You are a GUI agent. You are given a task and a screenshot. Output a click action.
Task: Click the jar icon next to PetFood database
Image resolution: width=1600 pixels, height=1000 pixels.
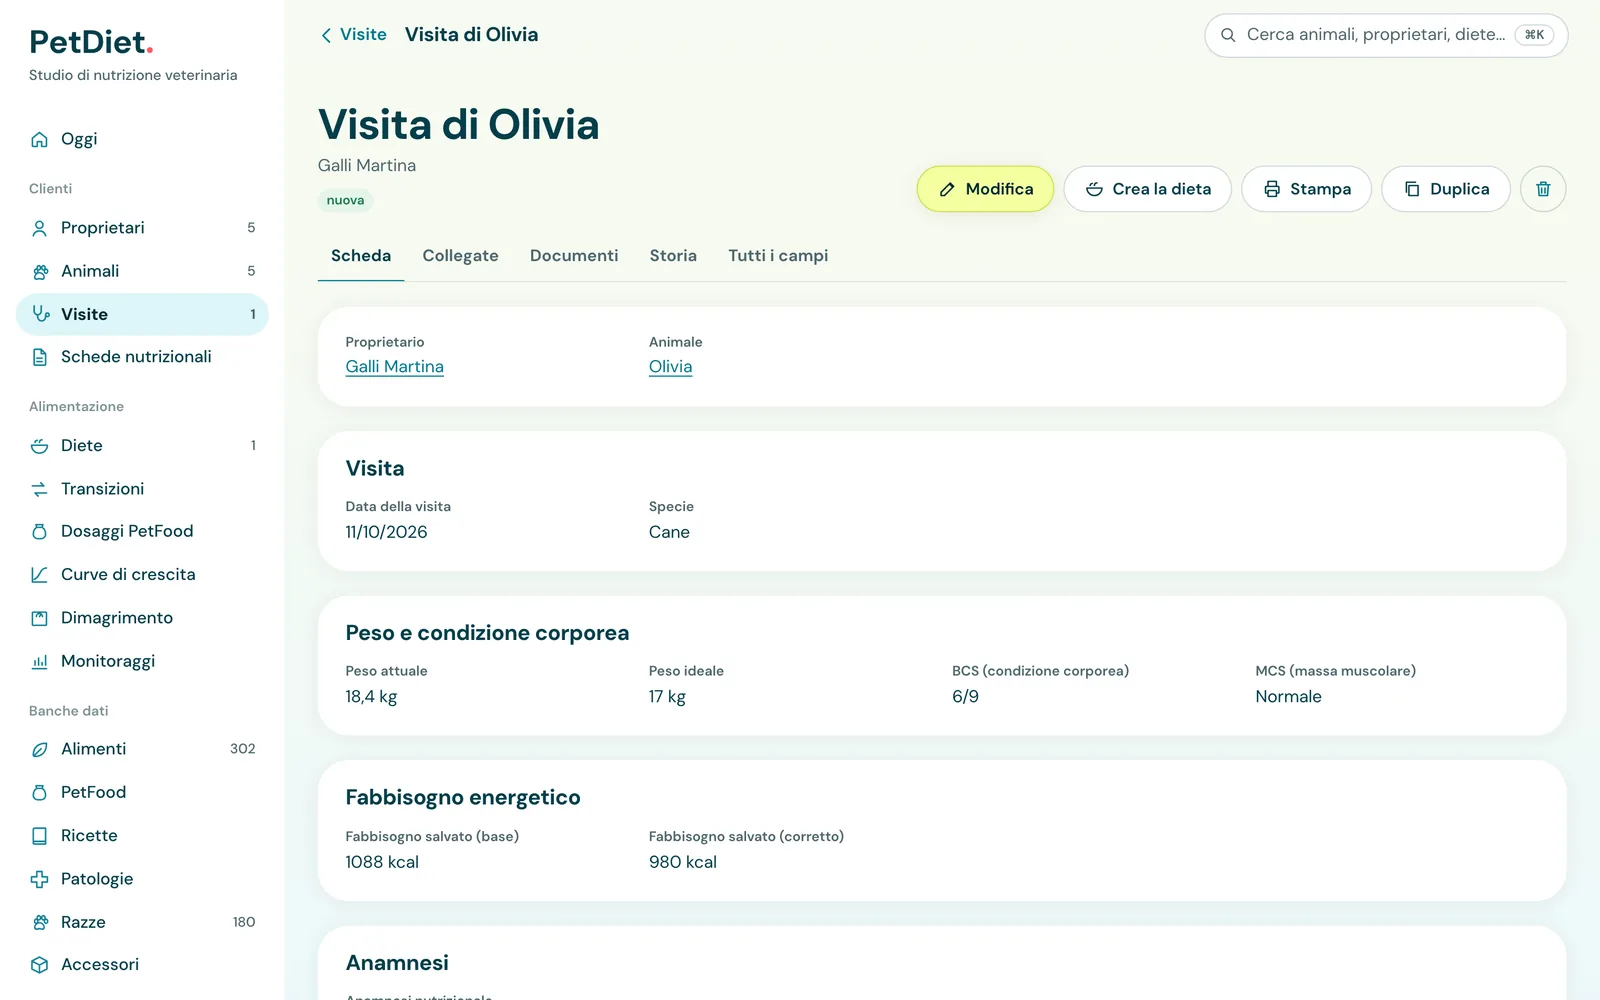(40, 793)
